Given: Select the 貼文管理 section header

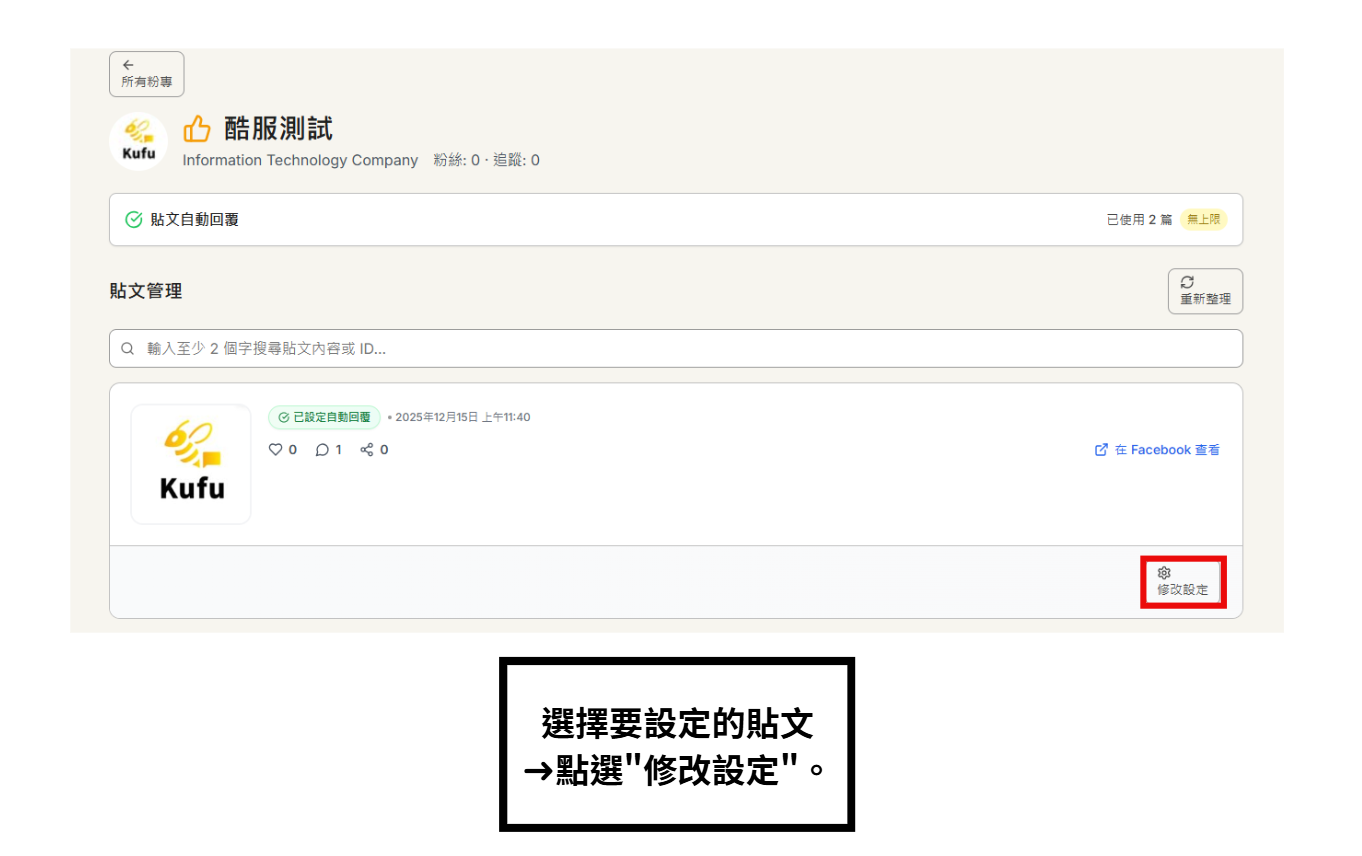Looking at the screenshot, I should tap(145, 291).
